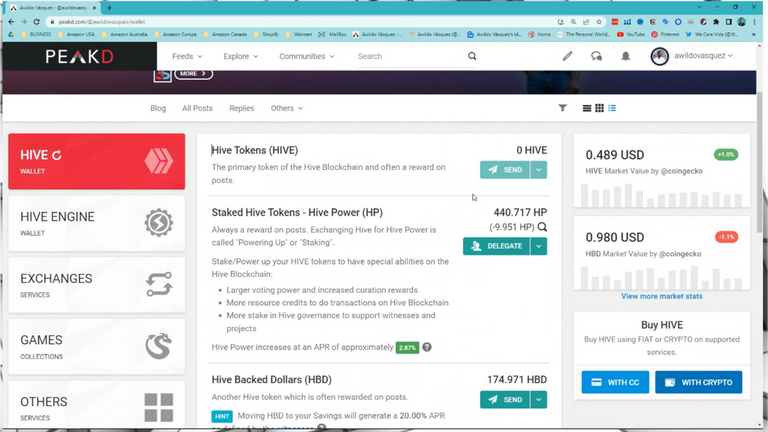768x432 pixels.
Task: Open View more market stats link
Action: pyautogui.click(x=662, y=296)
